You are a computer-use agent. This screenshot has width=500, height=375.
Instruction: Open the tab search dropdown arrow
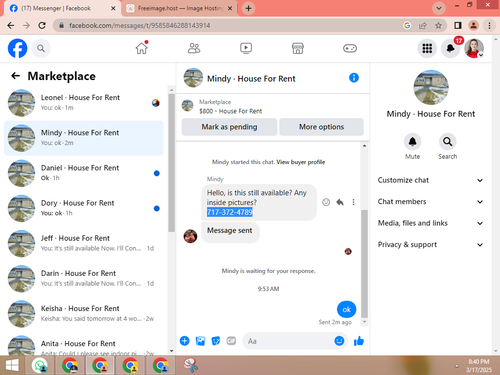click(439, 8)
